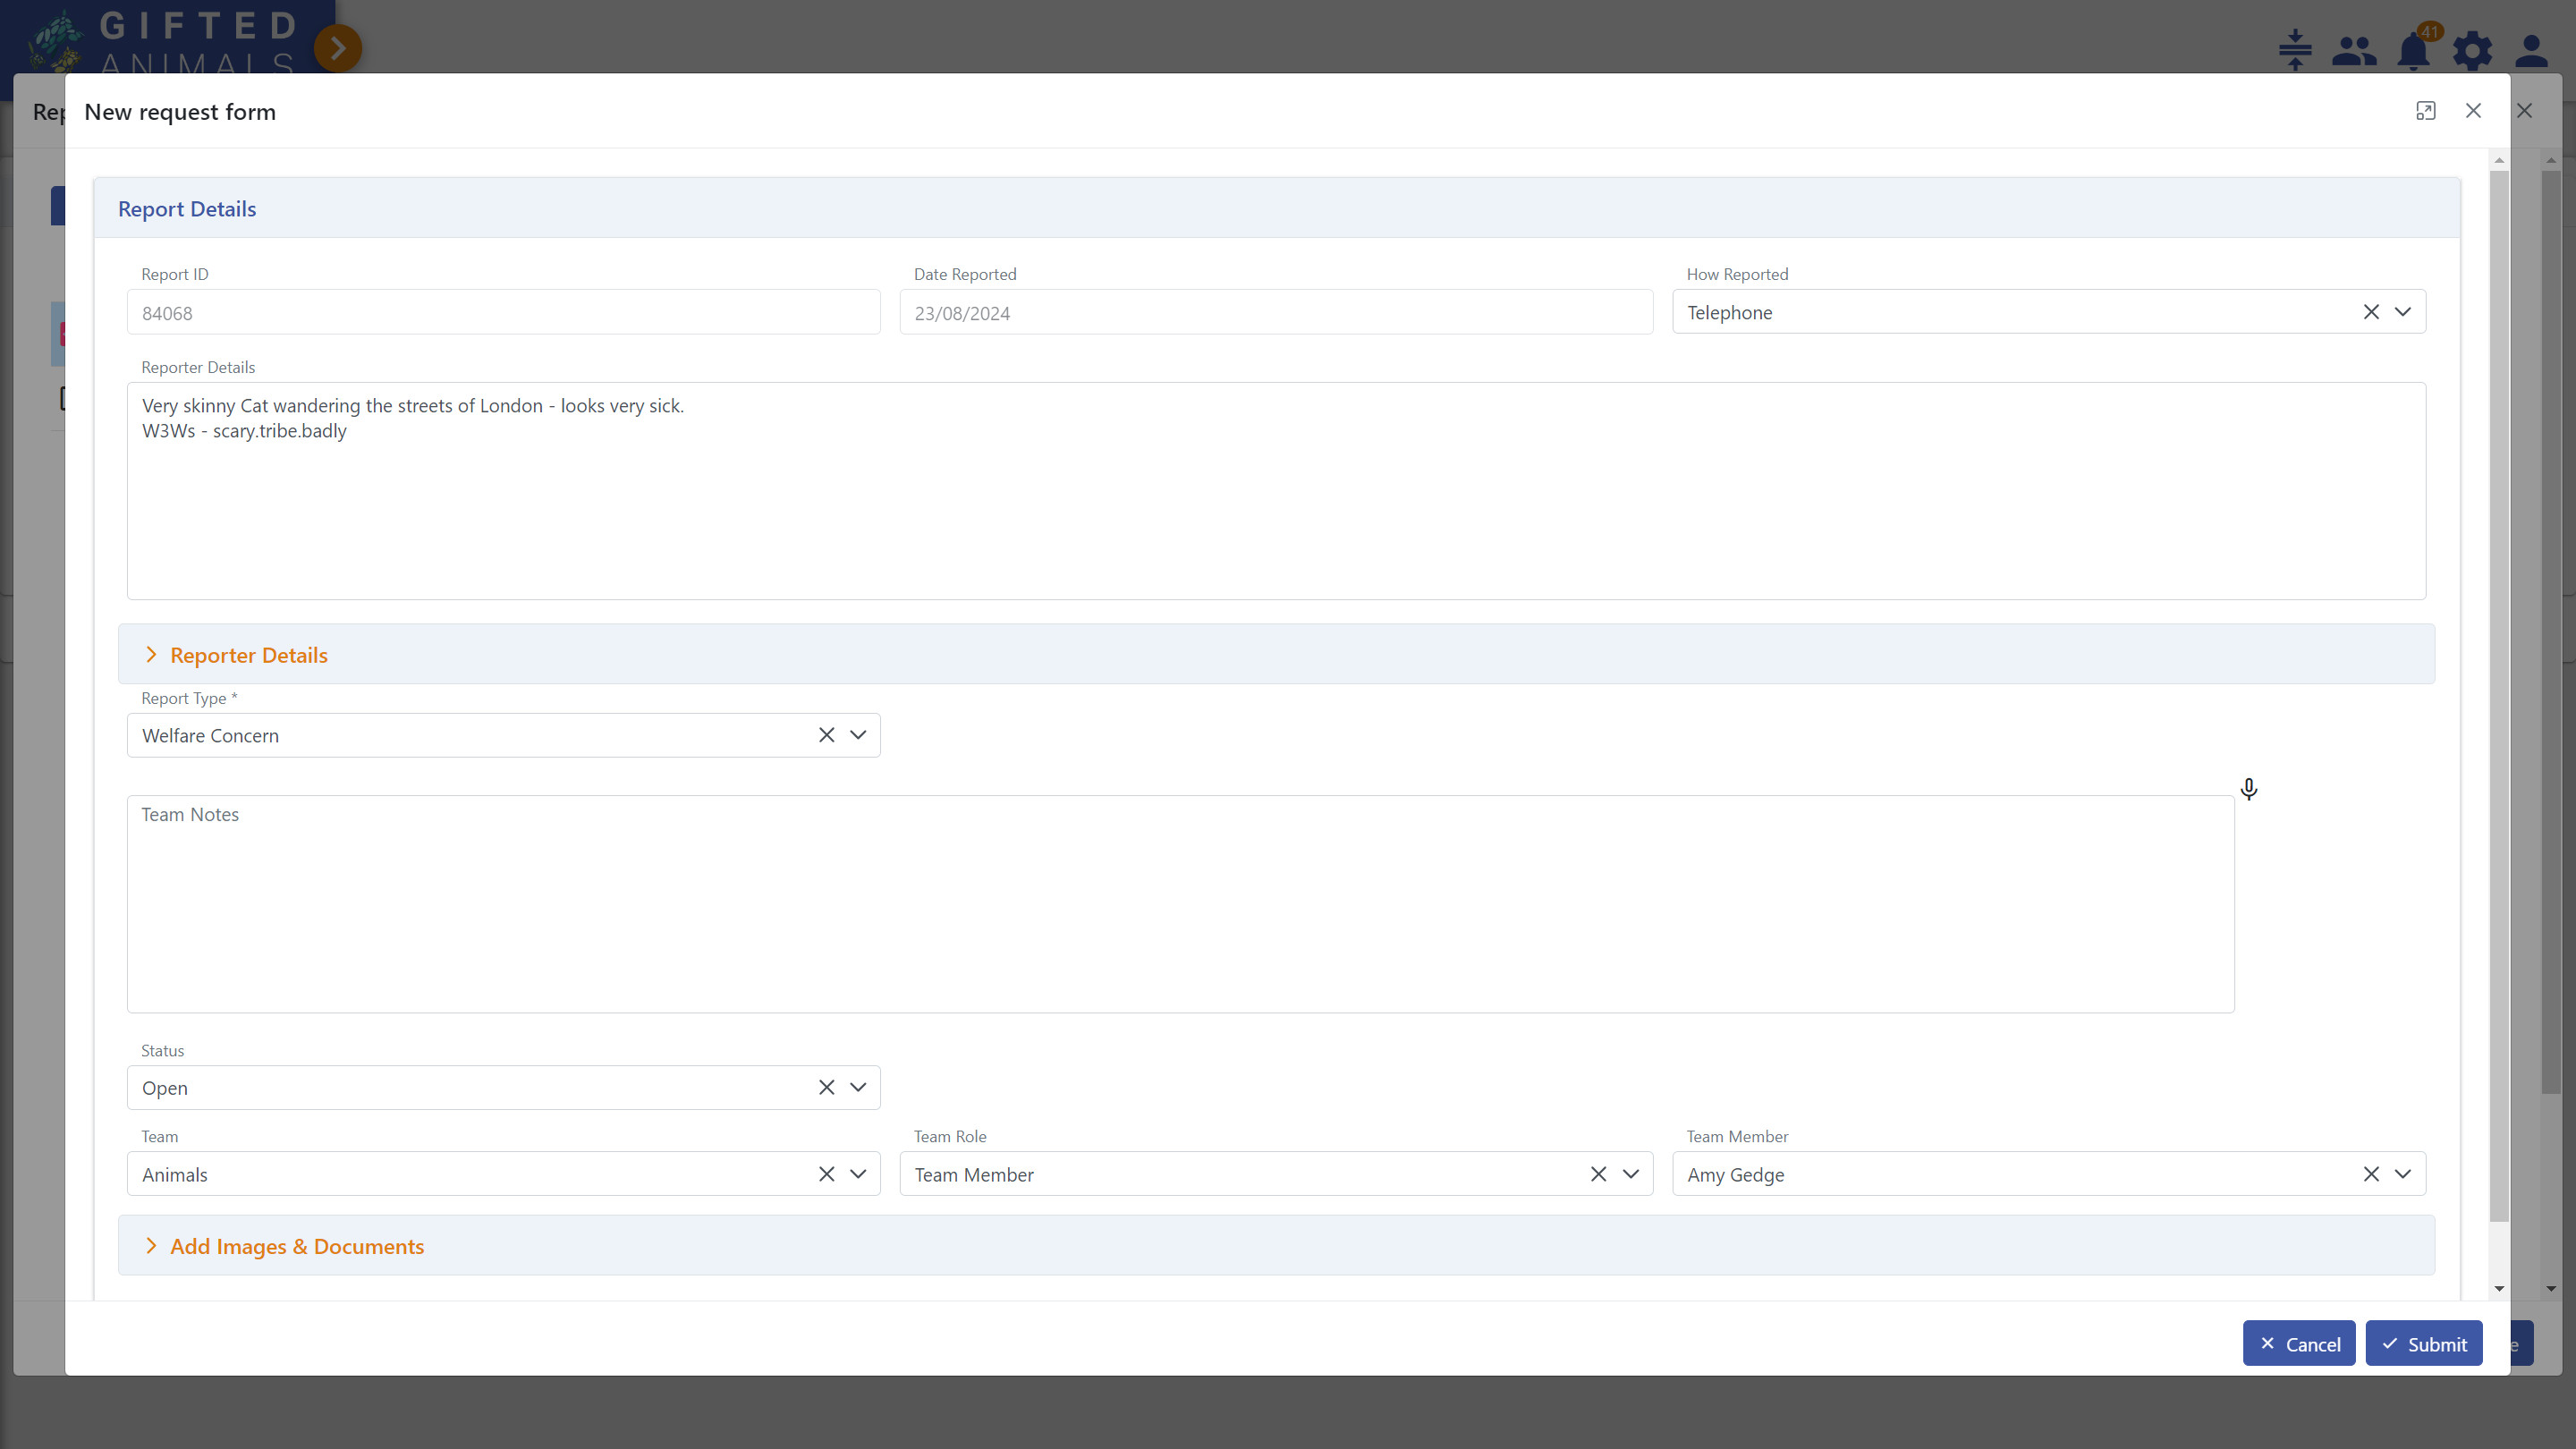This screenshot has width=2576, height=1449.
Task: Click the collapse rows icon in header
Action: tap(2295, 50)
